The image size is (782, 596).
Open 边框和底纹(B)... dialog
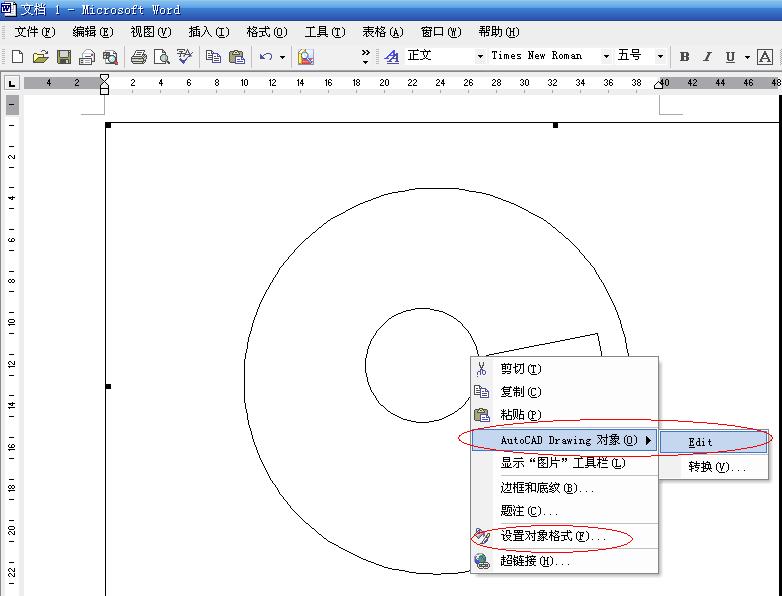[564, 488]
